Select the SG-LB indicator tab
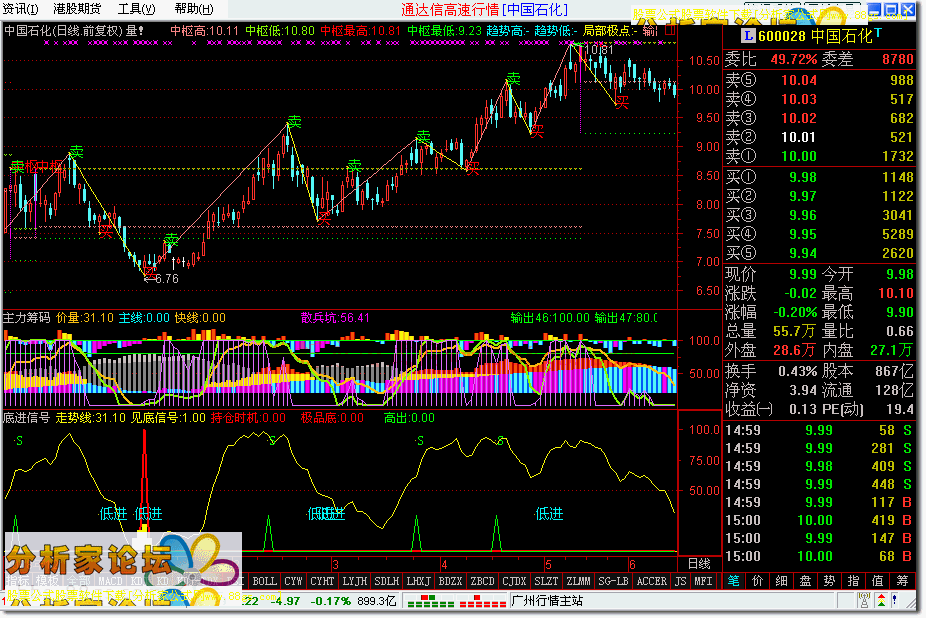The height and width of the screenshot is (618, 926). (x=614, y=581)
